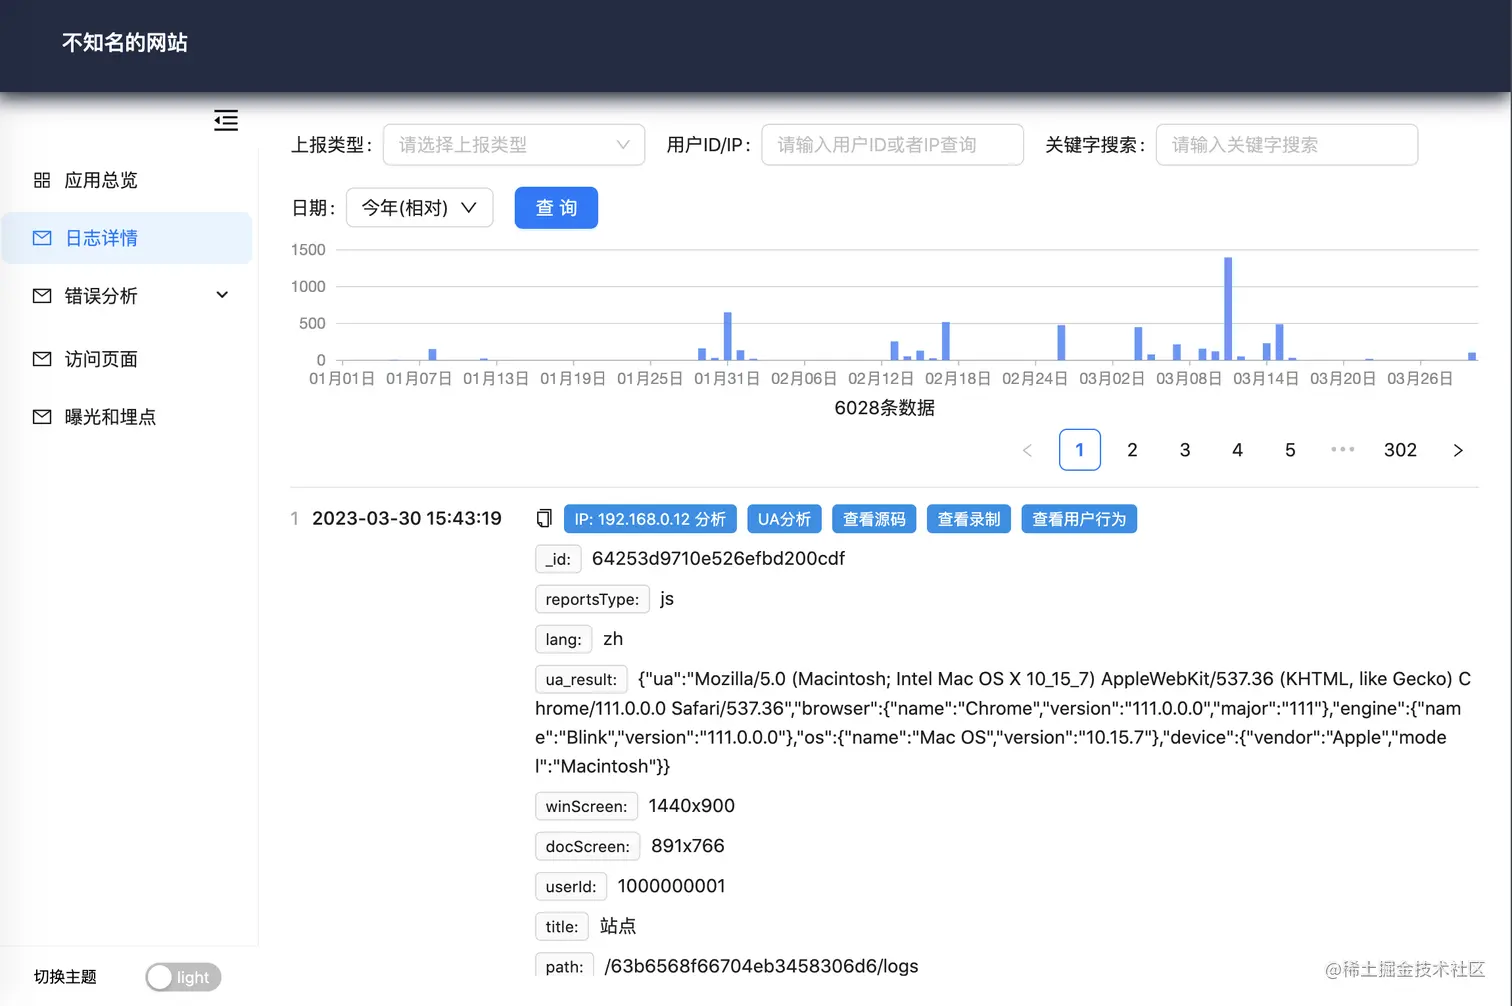Jump to last page 302
Image resolution: width=1512 pixels, height=1006 pixels.
pos(1400,450)
